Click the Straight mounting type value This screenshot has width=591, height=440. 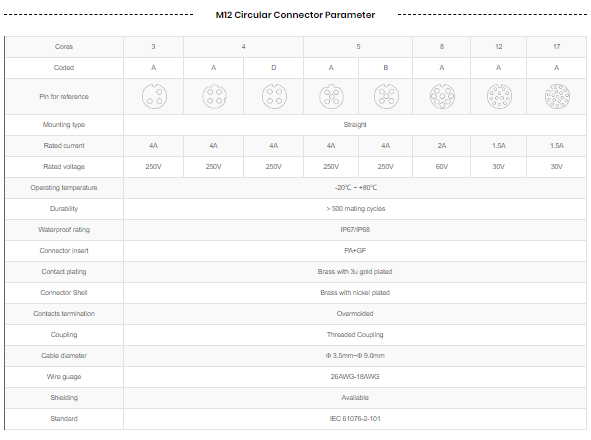[x=355, y=125]
